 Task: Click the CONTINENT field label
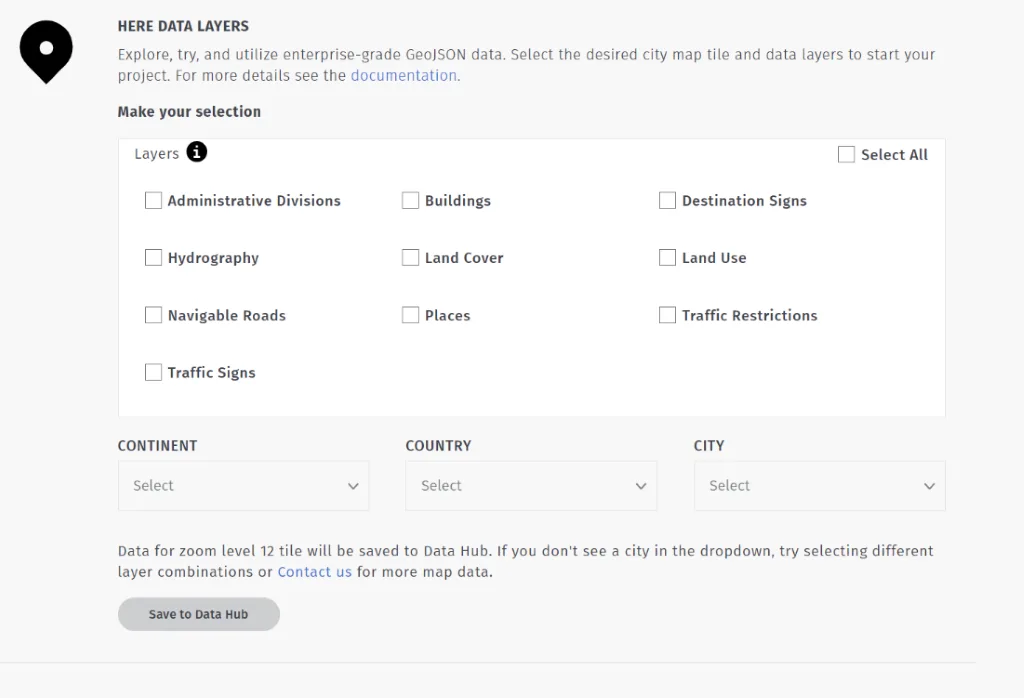tap(157, 446)
